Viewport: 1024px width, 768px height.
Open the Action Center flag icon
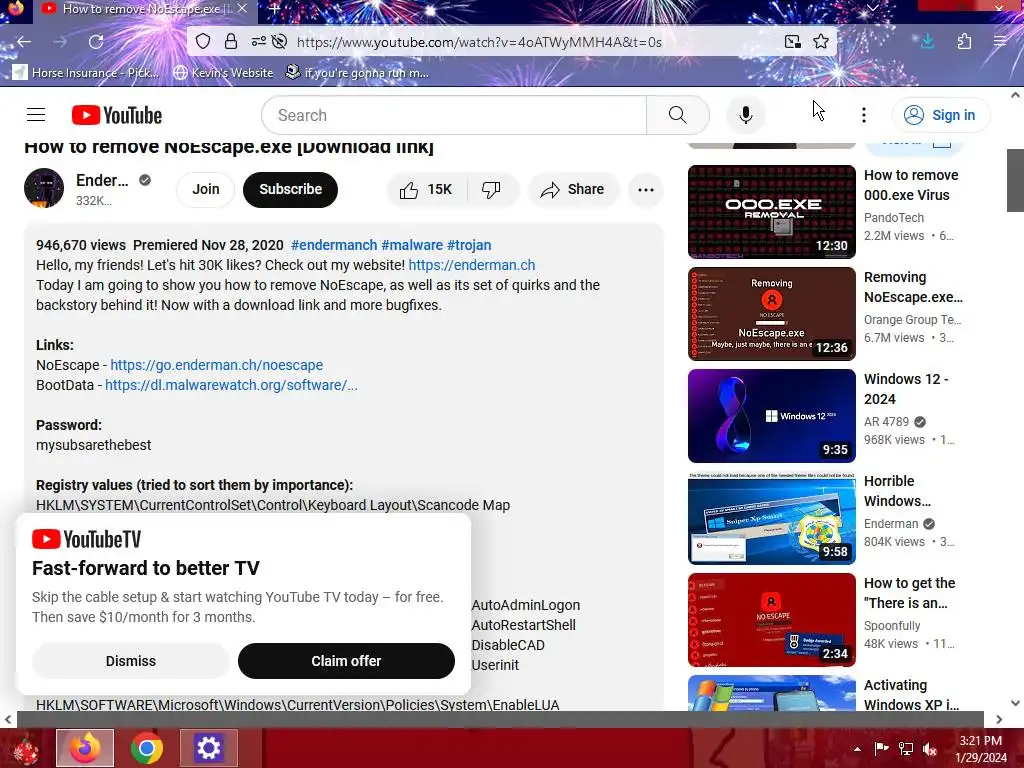[882, 749]
